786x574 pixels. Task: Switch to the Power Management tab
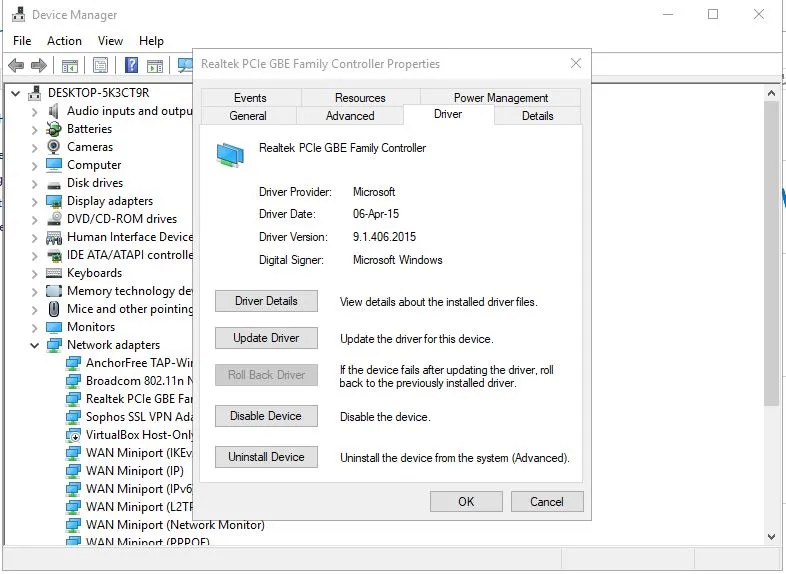pos(501,98)
